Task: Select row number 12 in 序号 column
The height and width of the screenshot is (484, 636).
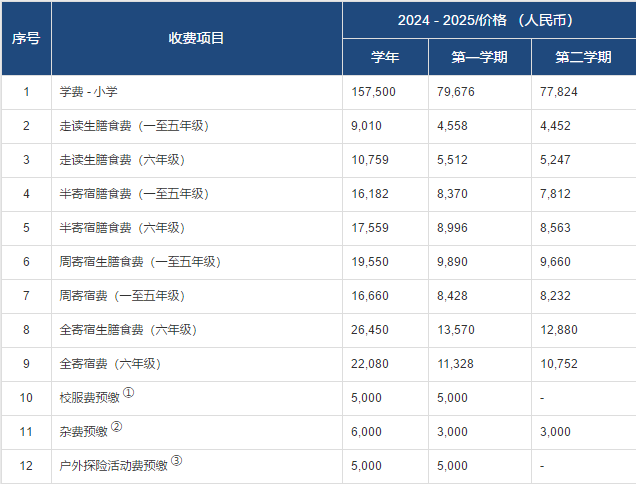Action: [26, 466]
